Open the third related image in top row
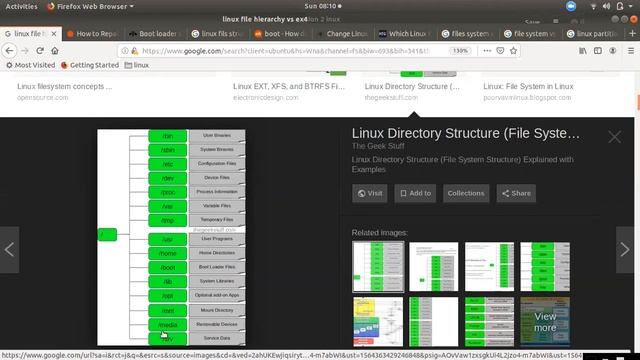Viewport: 640px width, 360px height. pos(489,267)
